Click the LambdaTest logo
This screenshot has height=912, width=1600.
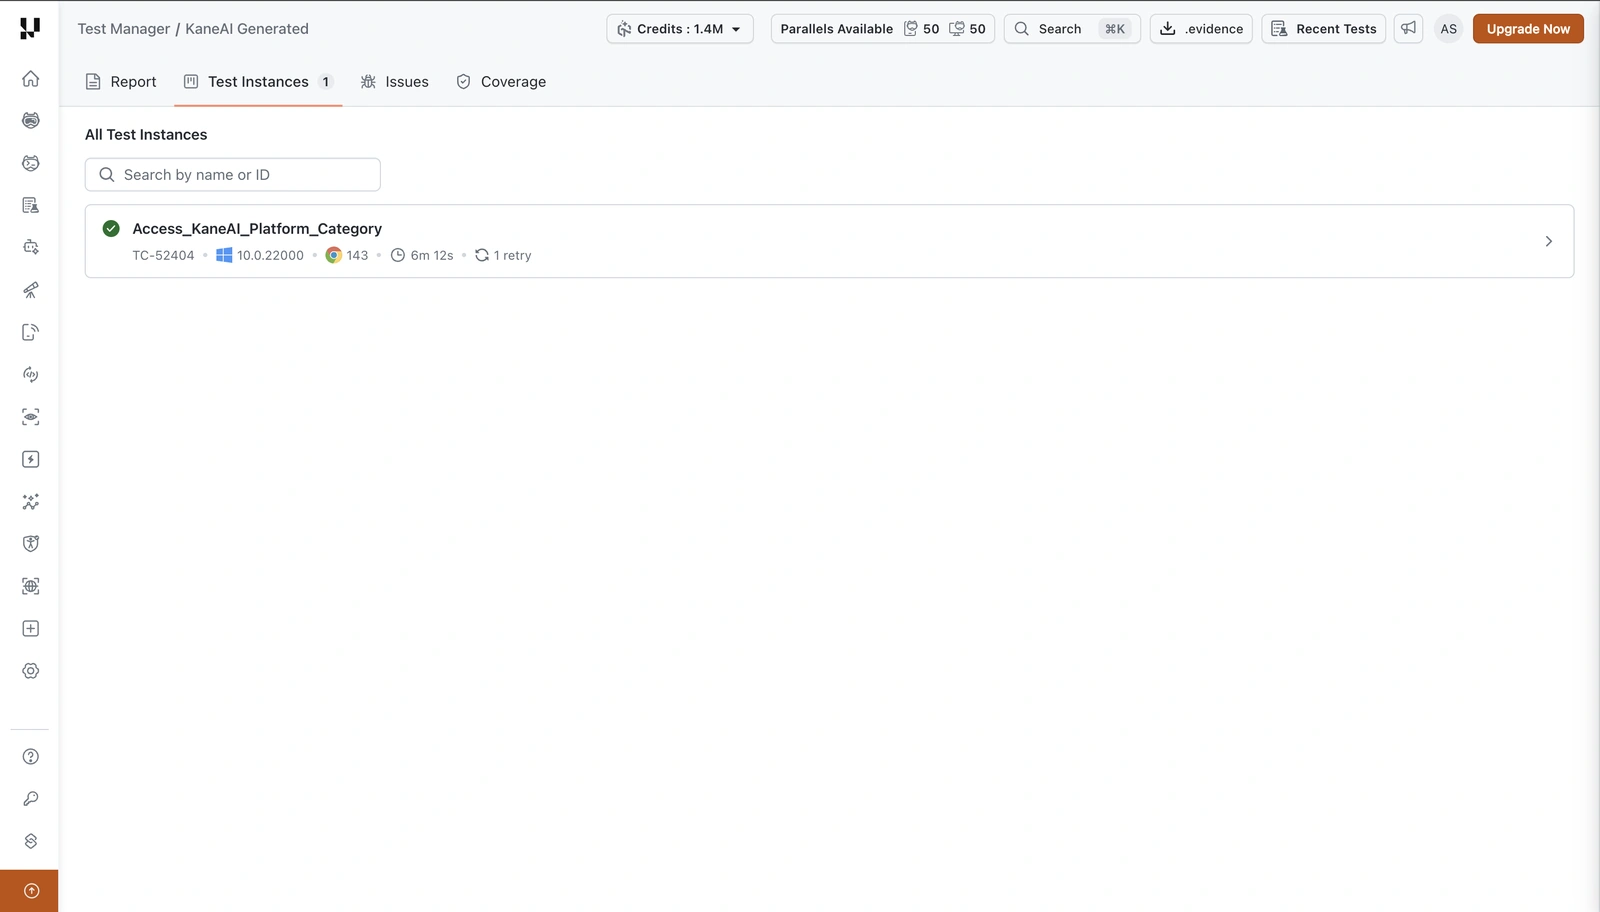pyautogui.click(x=30, y=28)
